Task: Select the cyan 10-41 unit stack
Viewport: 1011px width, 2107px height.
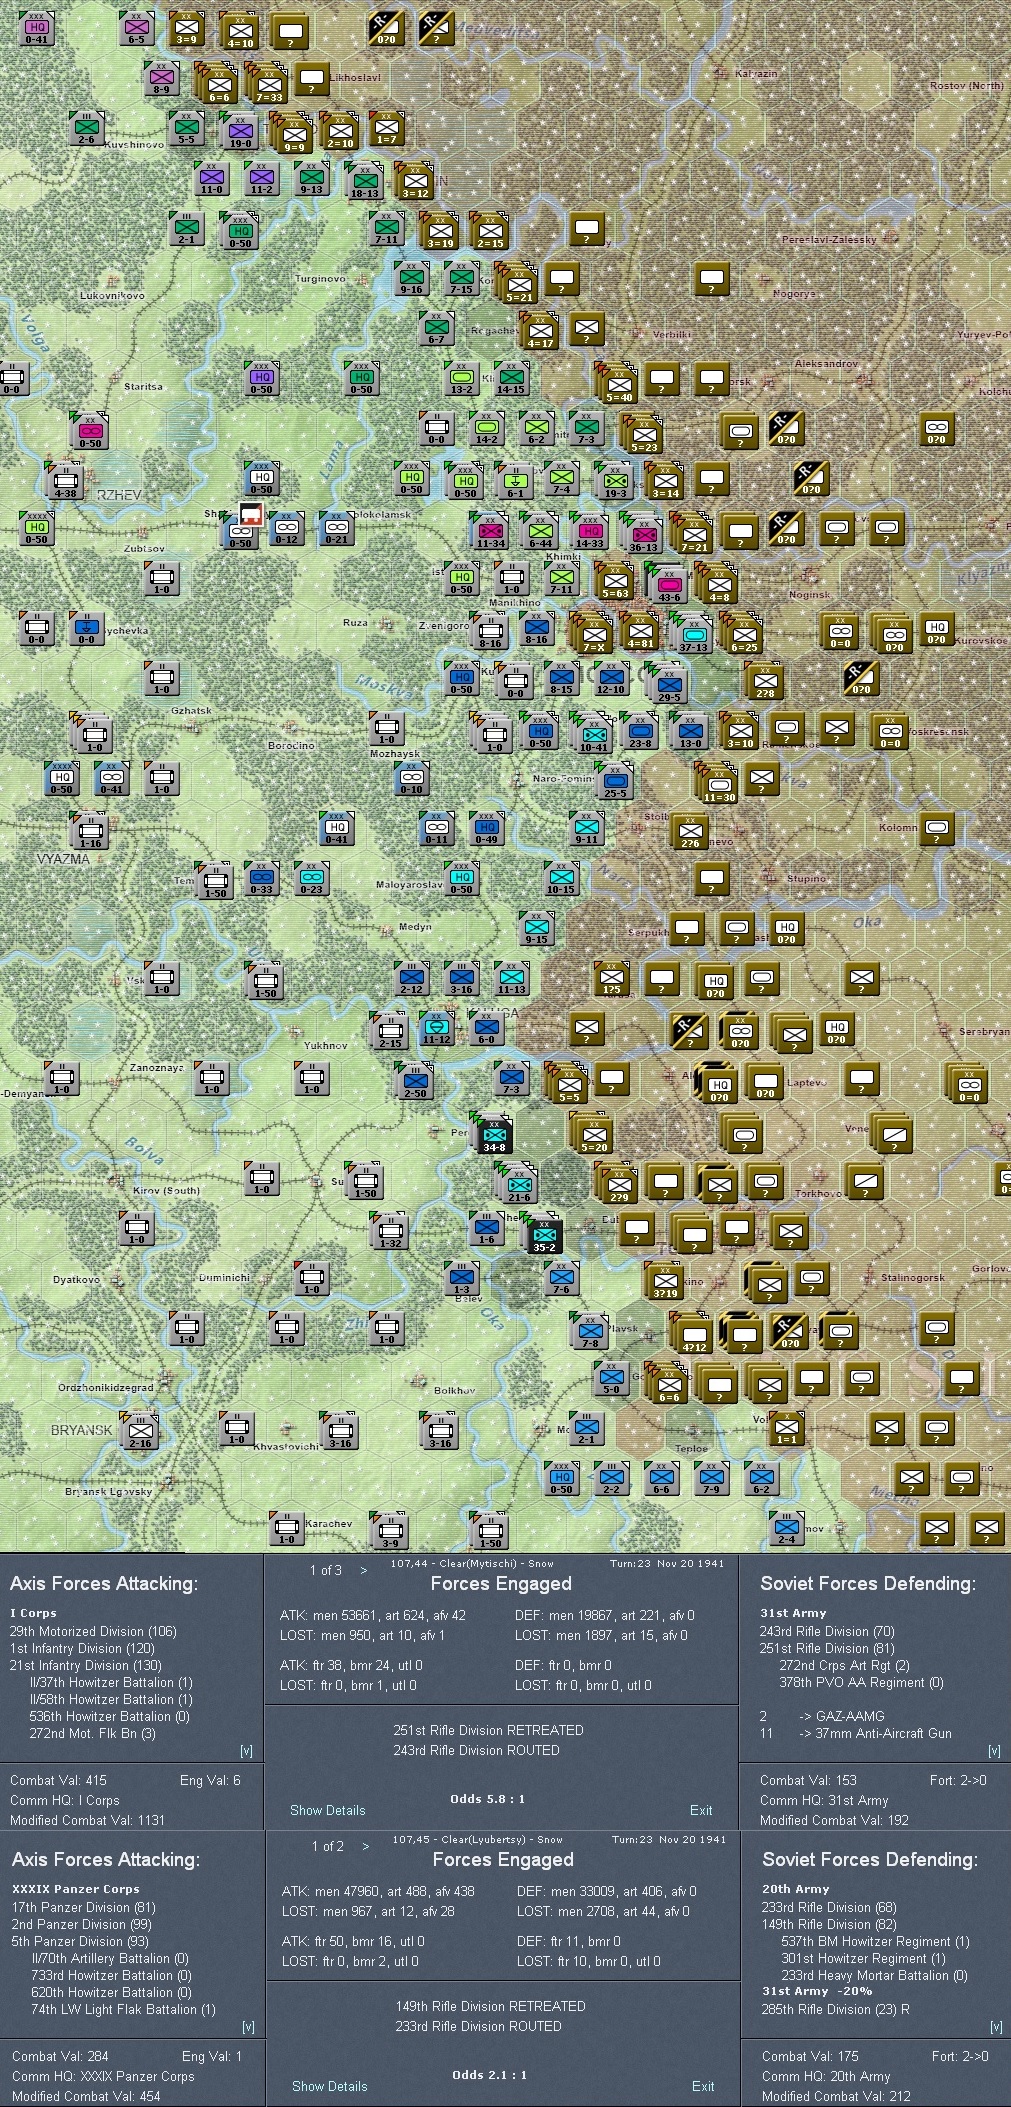Action: (592, 733)
